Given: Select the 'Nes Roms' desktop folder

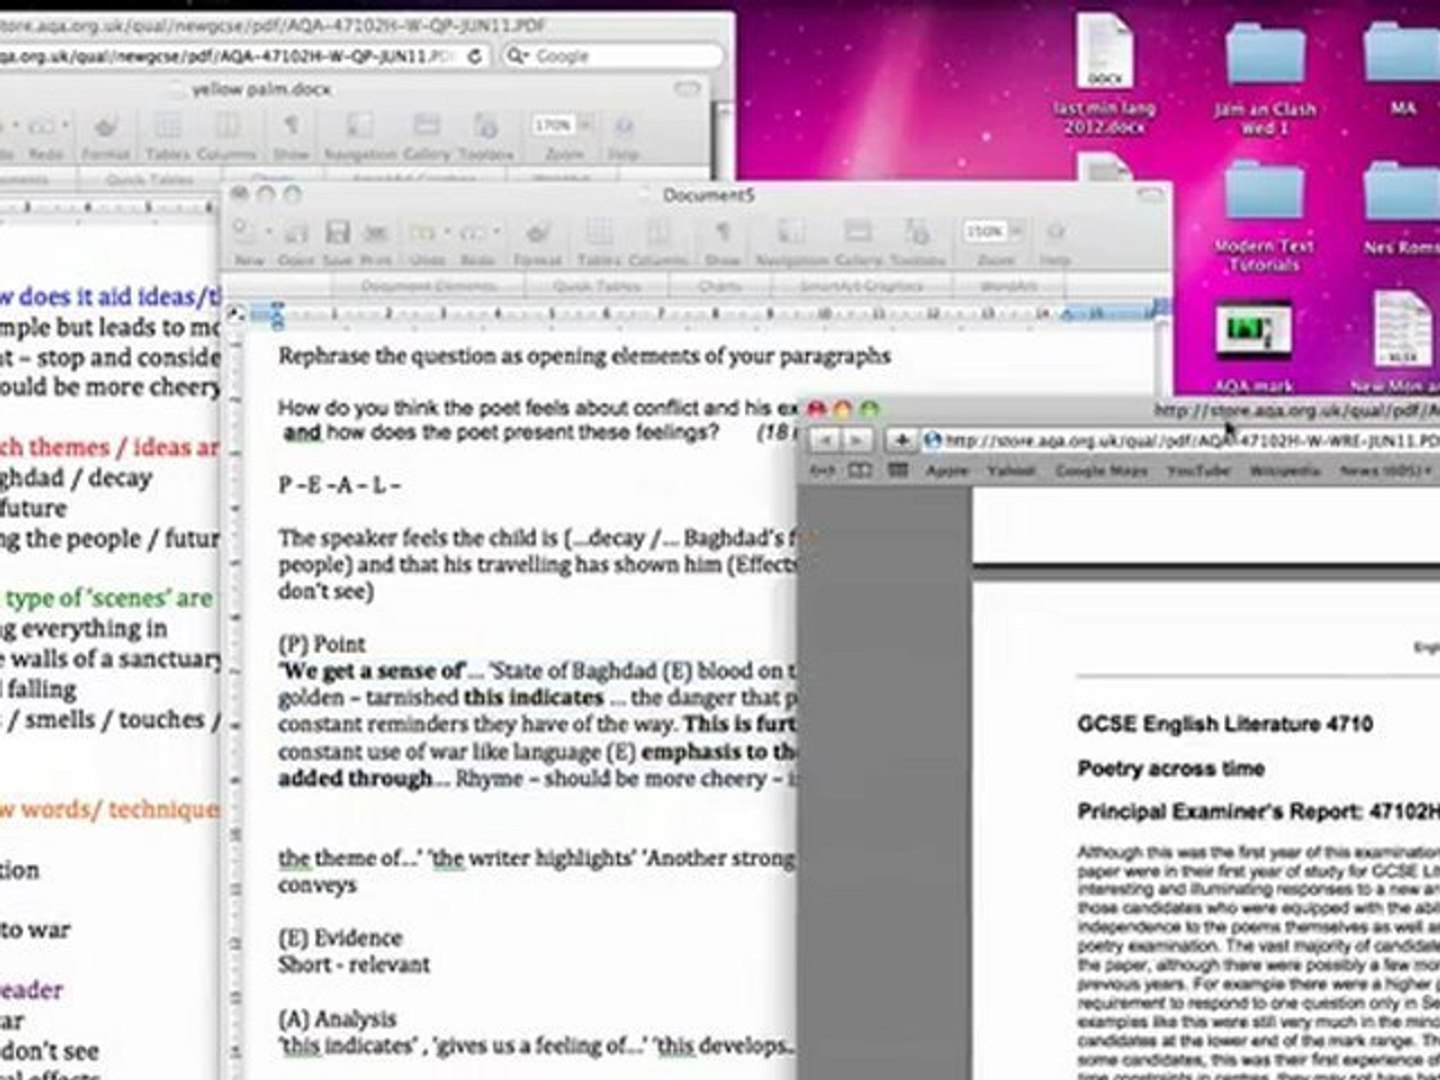Looking at the screenshot, I should click(1400, 208).
